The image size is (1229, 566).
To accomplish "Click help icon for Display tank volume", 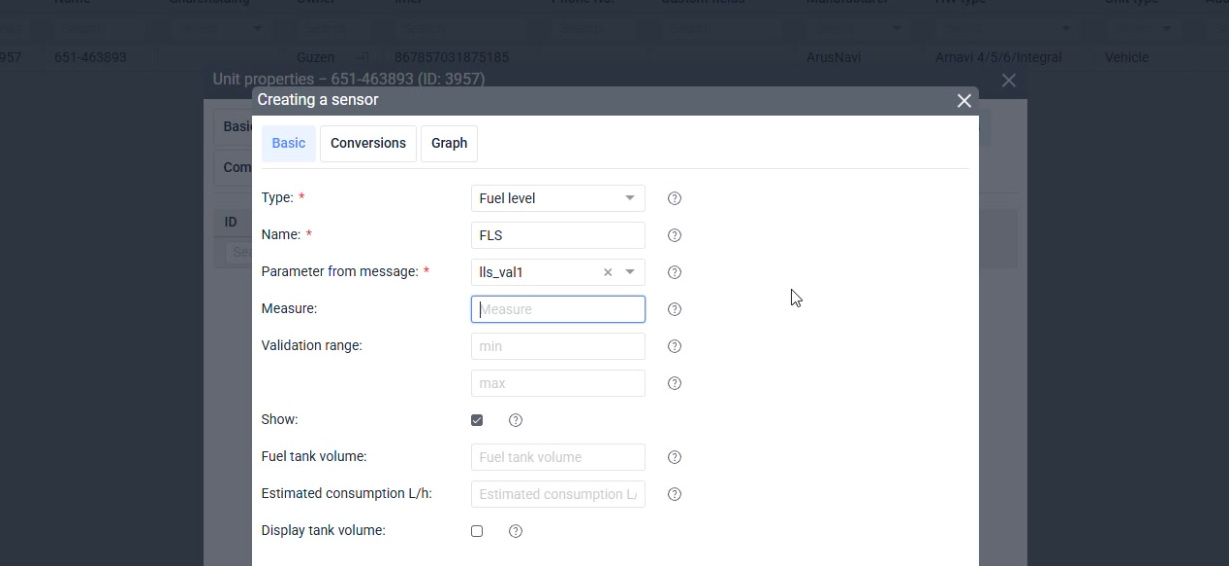I will (x=516, y=531).
